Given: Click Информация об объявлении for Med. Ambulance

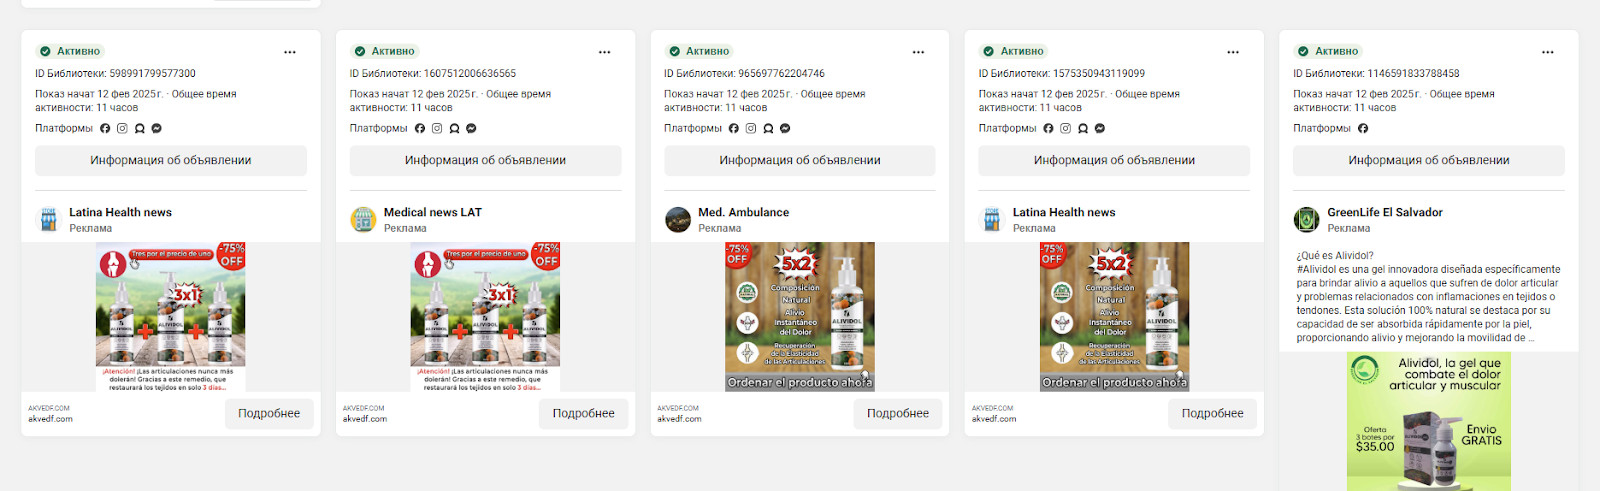Looking at the screenshot, I should pos(800,160).
